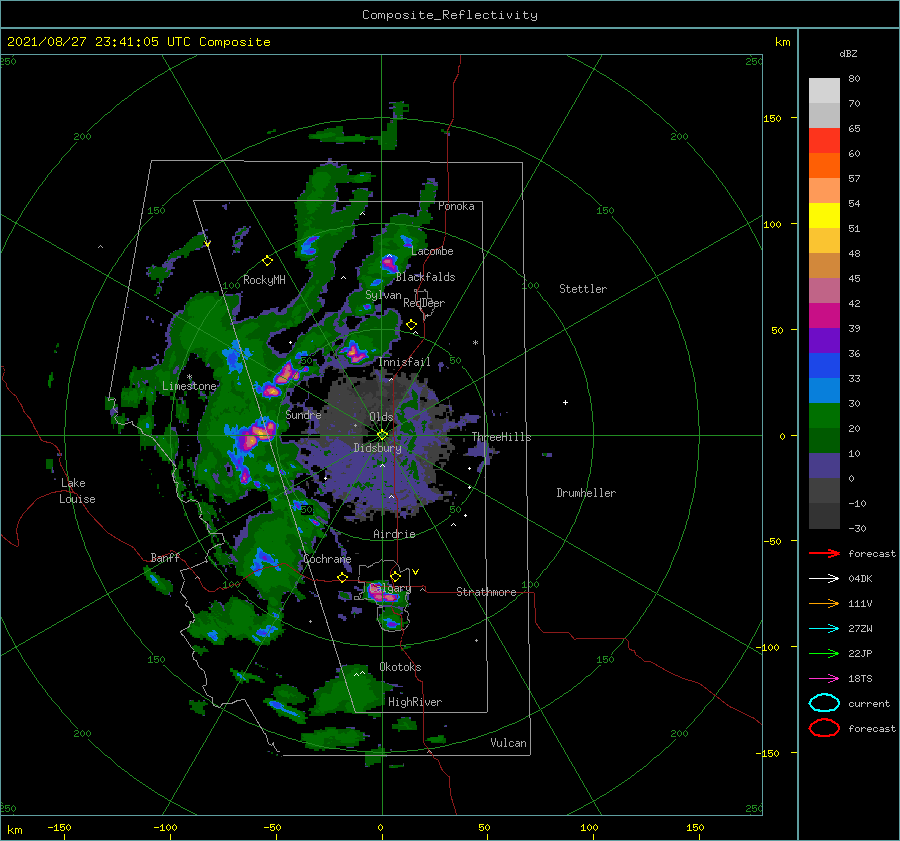Click the Ponoka label
Image resolution: width=900 pixels, height=841 pixels.
pos(456,206)
